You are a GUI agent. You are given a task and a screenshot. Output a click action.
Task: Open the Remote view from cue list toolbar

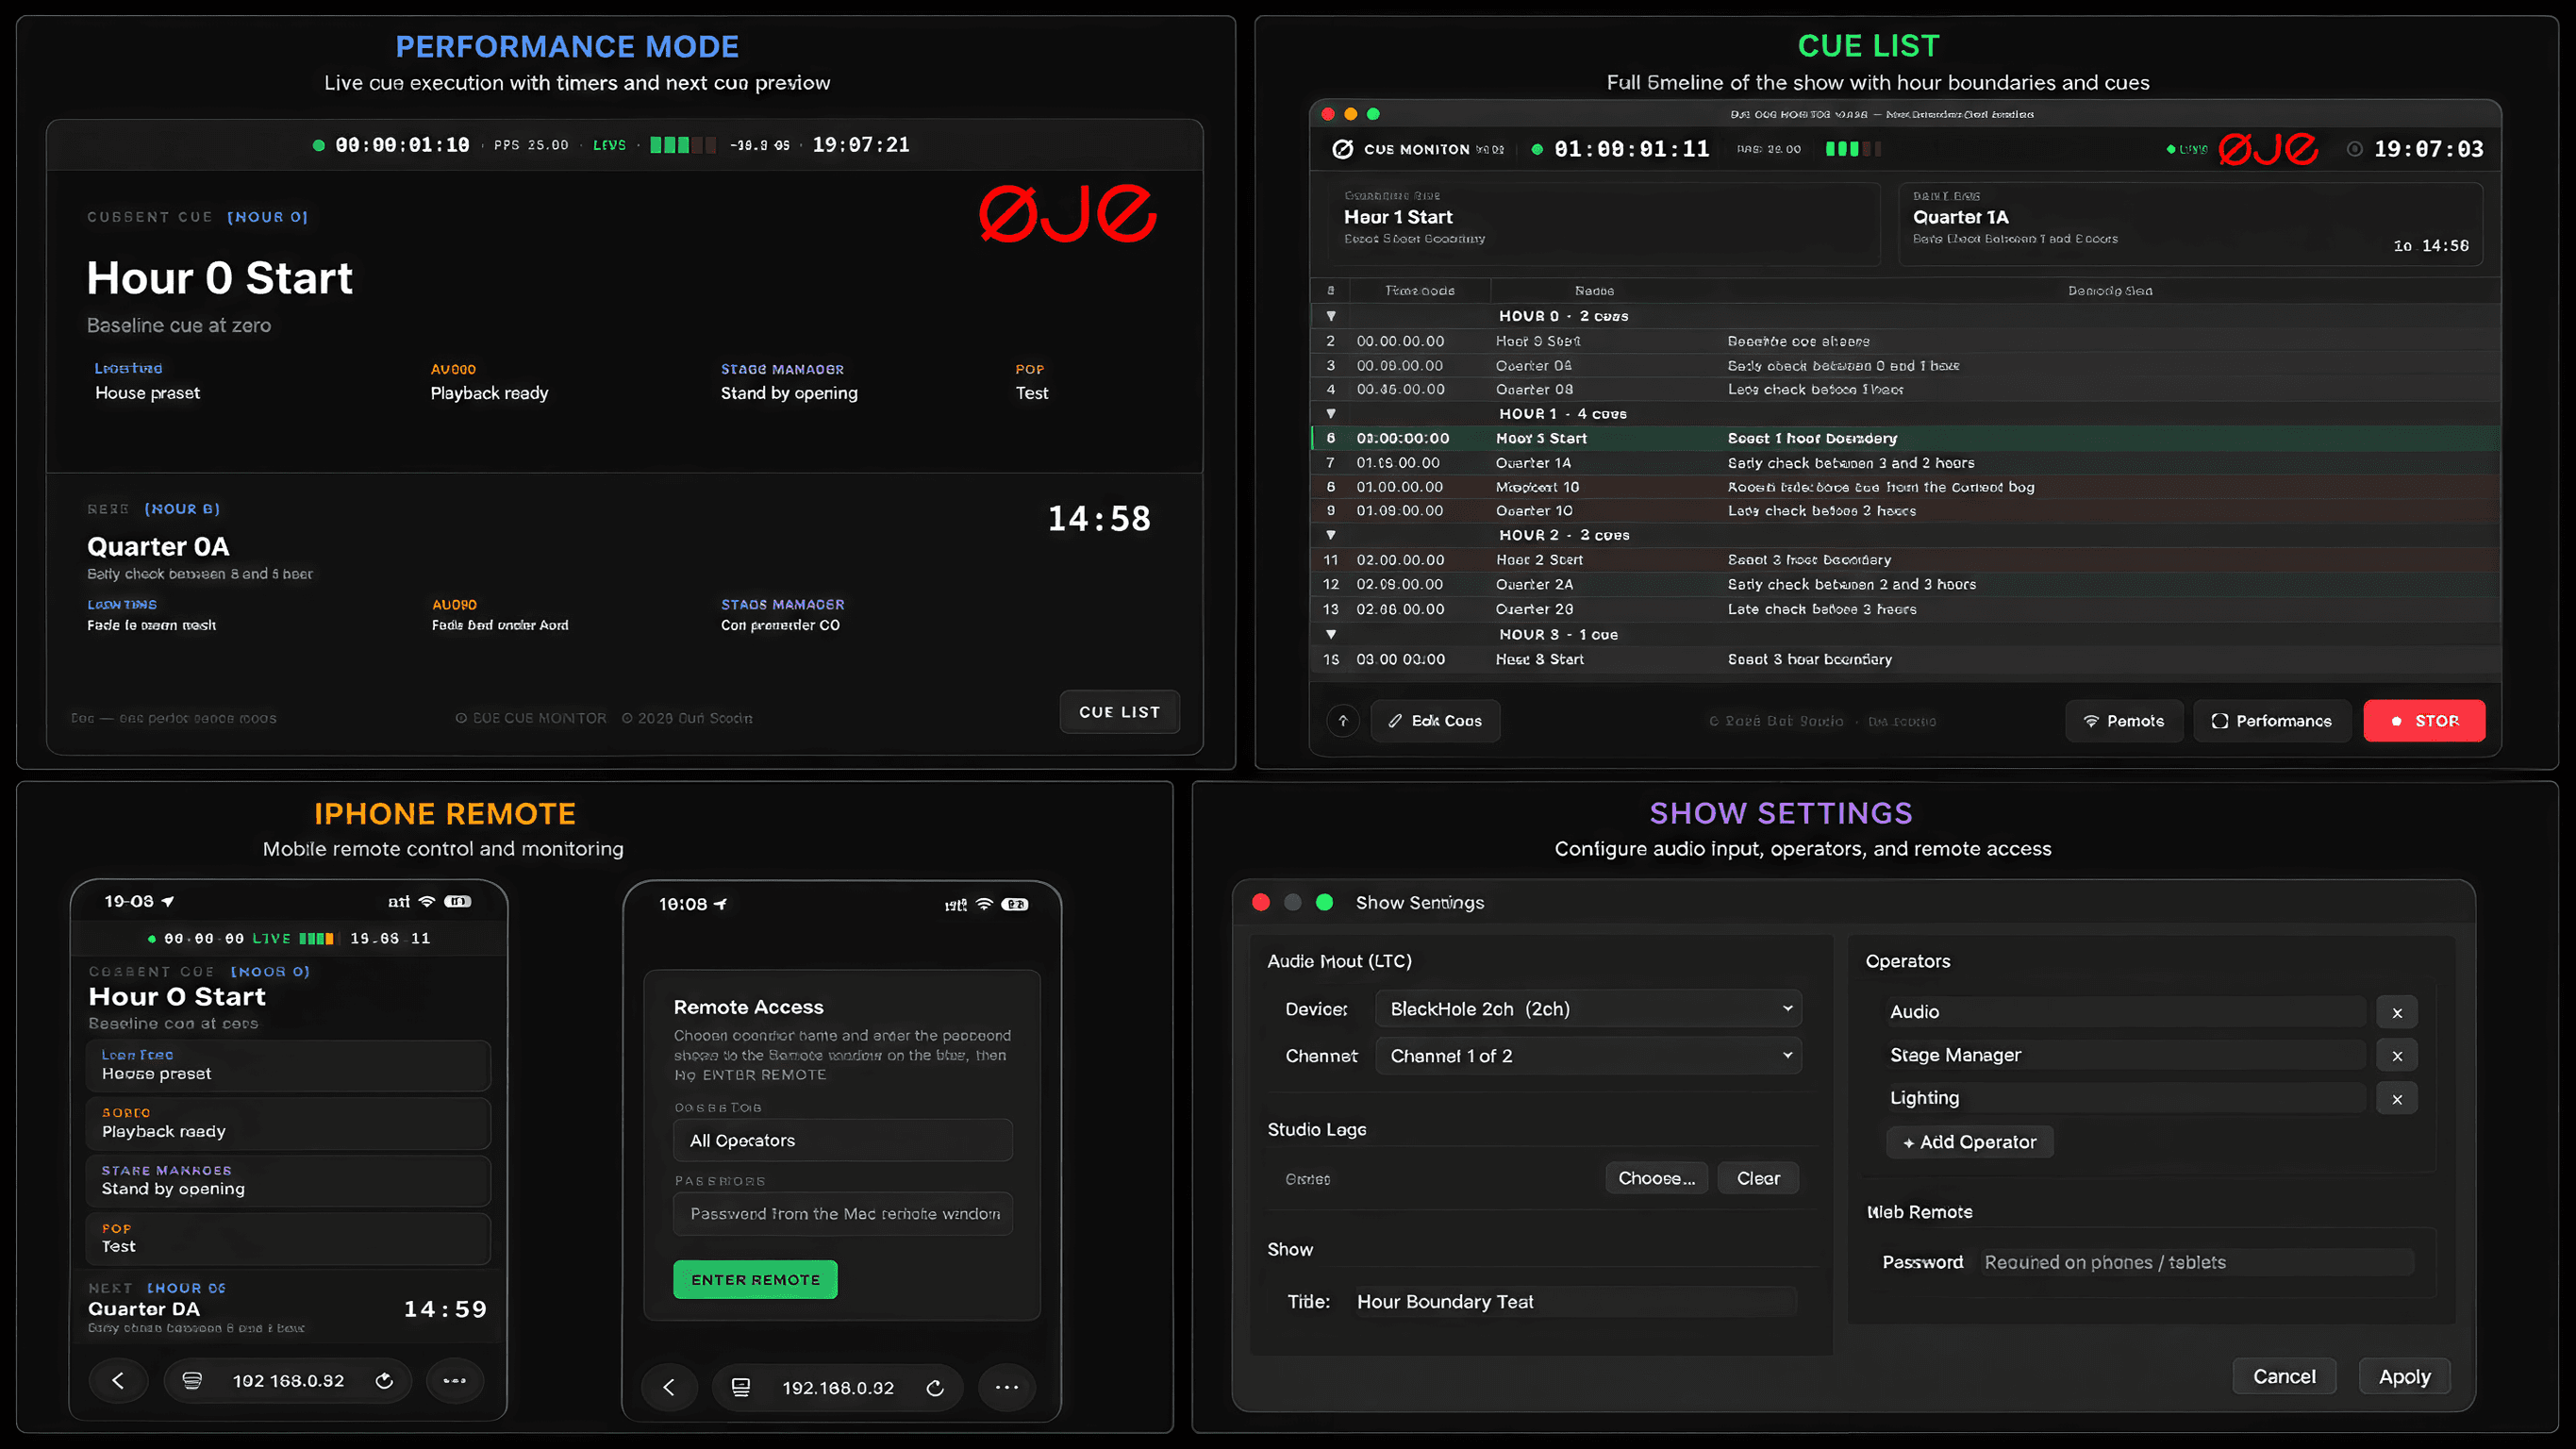click(x=2124, y=721)
